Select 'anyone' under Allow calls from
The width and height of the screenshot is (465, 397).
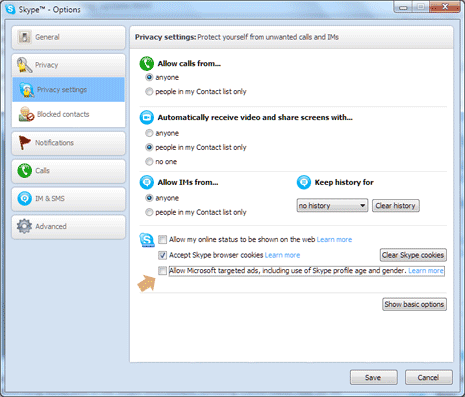click(x=149, y=77)
